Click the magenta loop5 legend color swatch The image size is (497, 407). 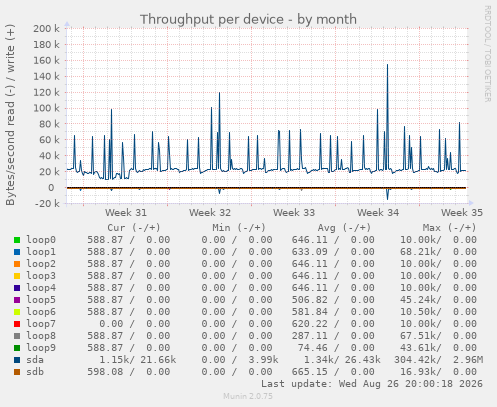click(x=17, y=300)
